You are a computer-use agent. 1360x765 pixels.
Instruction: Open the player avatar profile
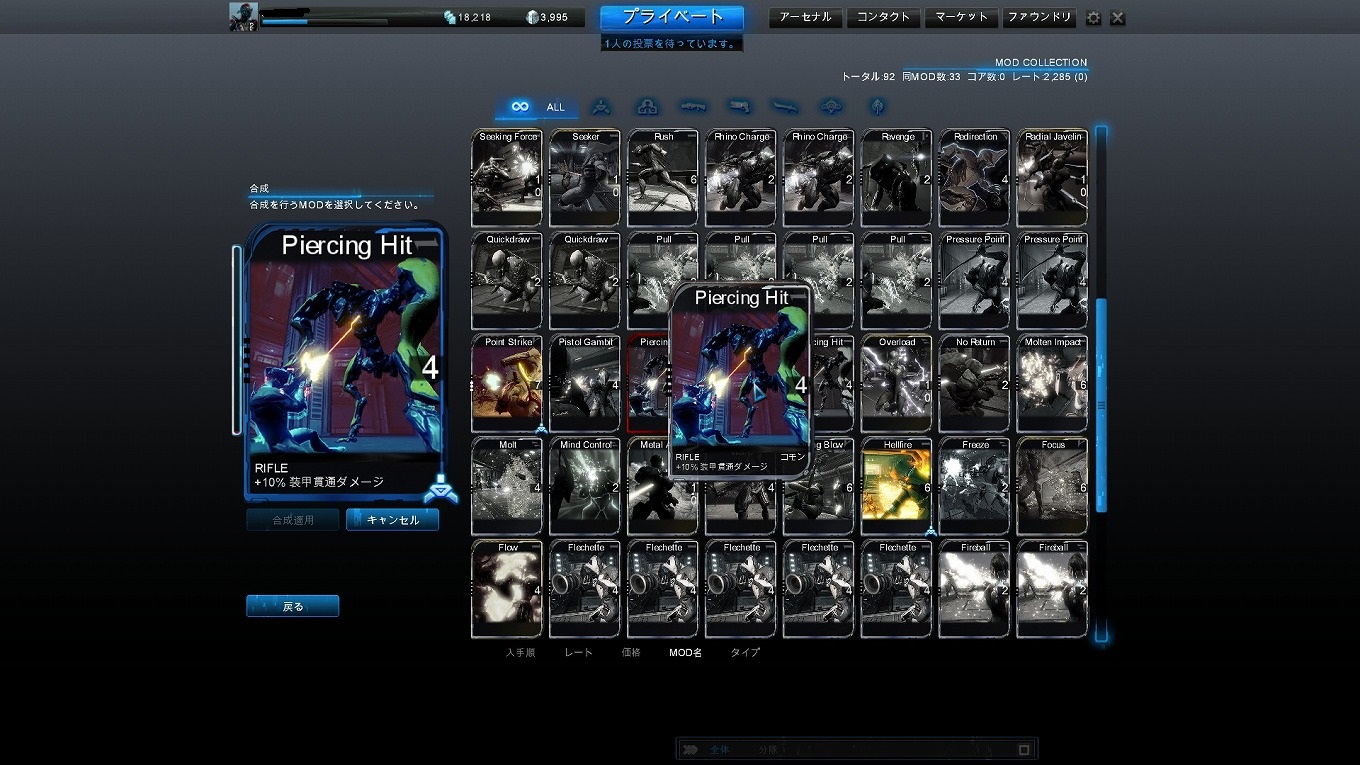(244, 17)
